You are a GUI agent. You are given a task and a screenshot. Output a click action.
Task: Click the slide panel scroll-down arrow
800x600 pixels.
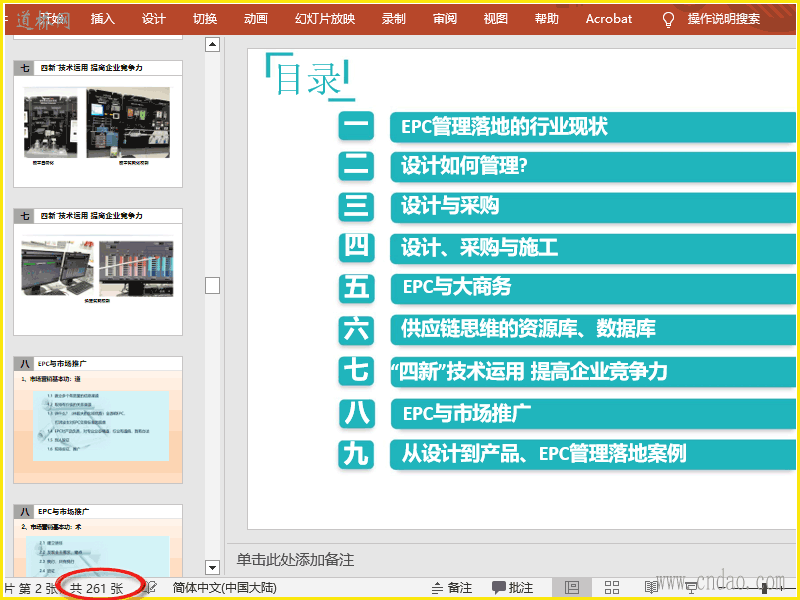(212, 567)
